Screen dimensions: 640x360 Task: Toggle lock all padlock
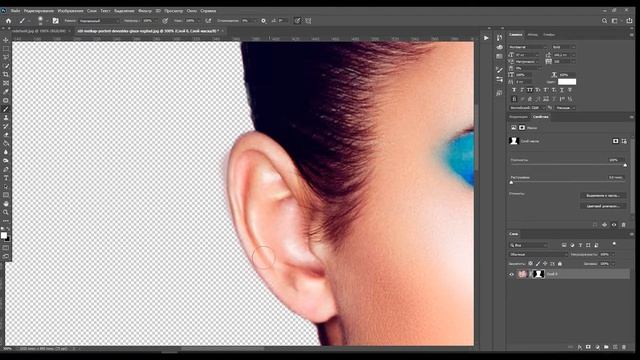click(x=560, y=264)
